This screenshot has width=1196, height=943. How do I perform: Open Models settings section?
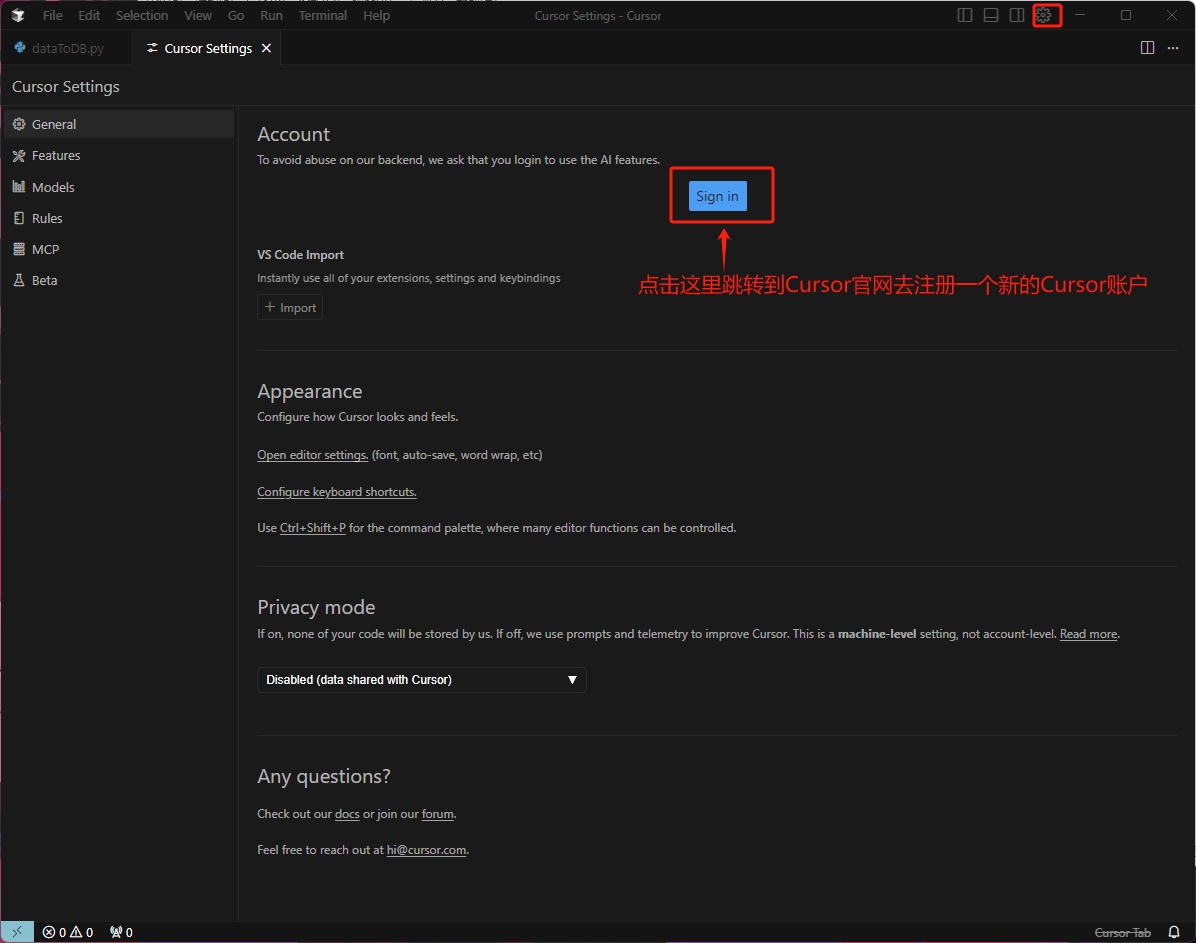click(x=119, y=187)
